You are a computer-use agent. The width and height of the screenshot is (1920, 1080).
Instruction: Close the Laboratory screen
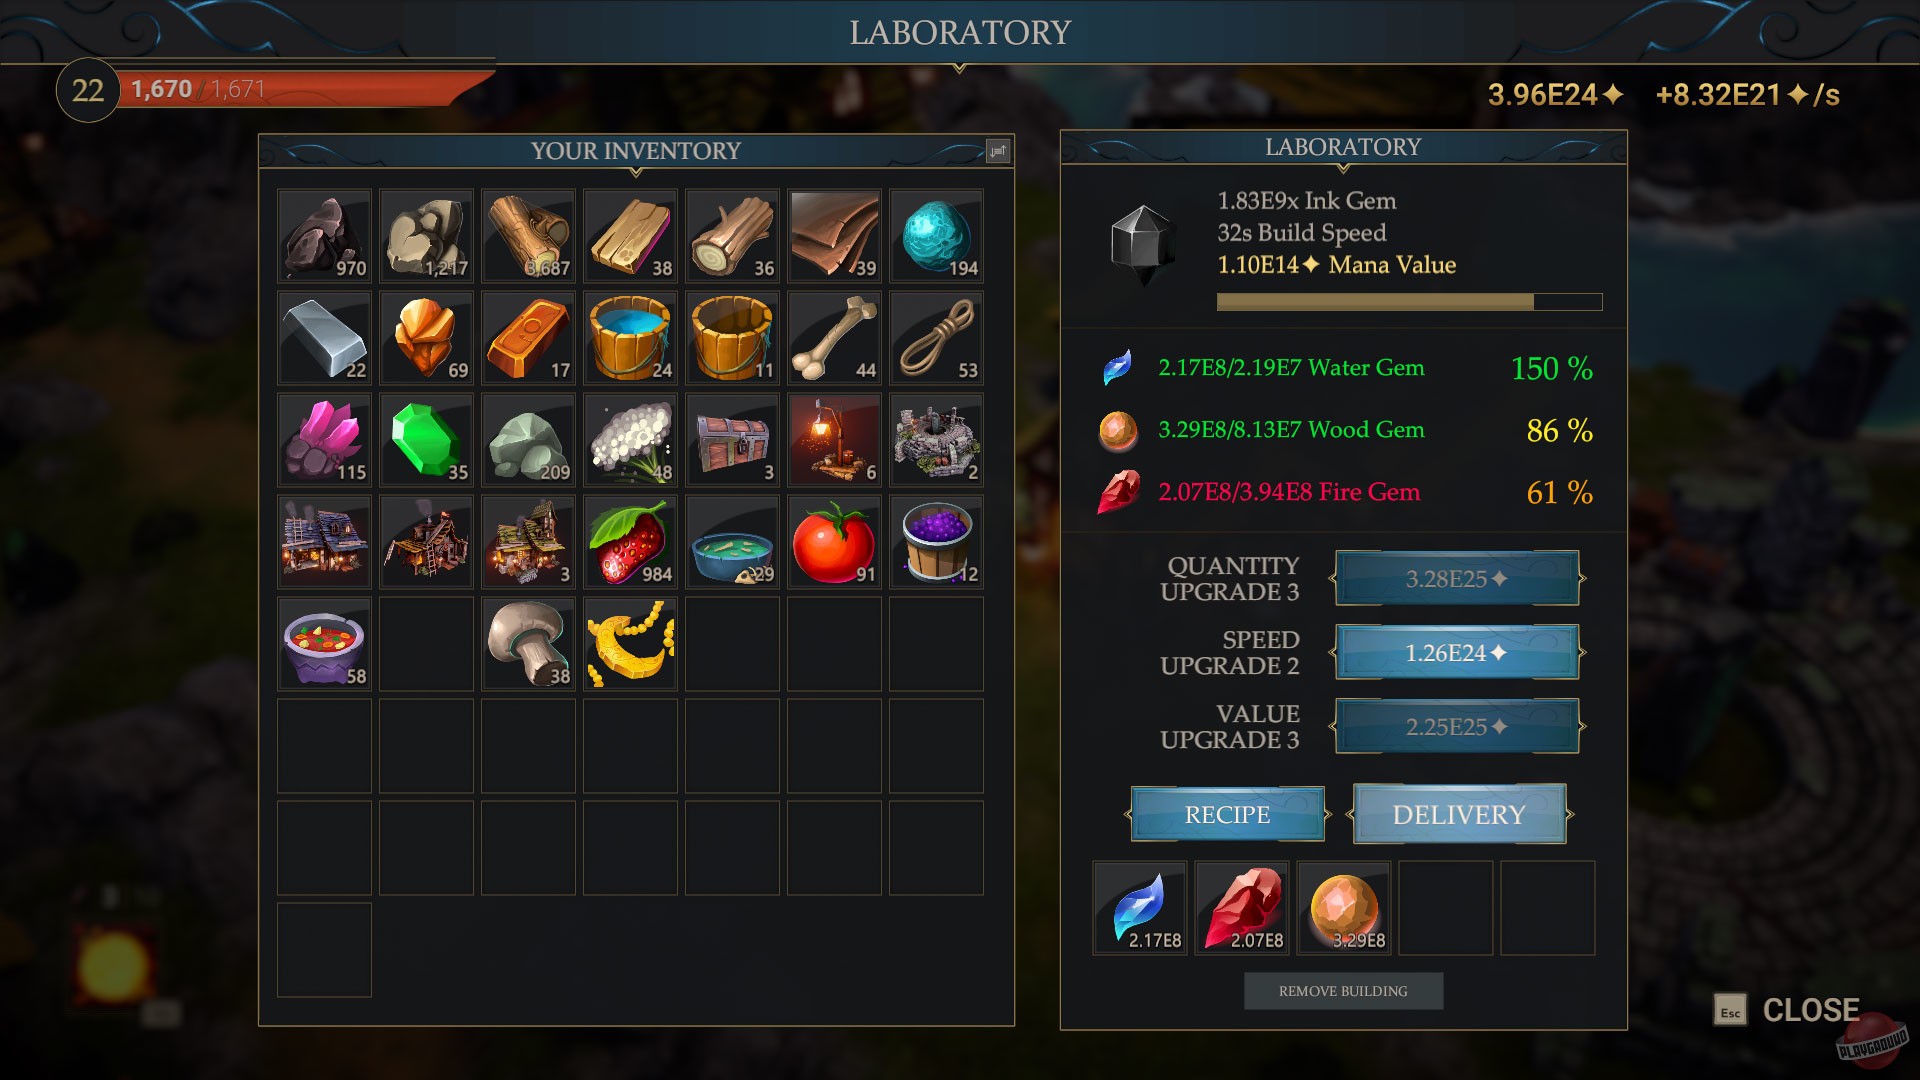pyautogui.click(x=1788, y=1010)
